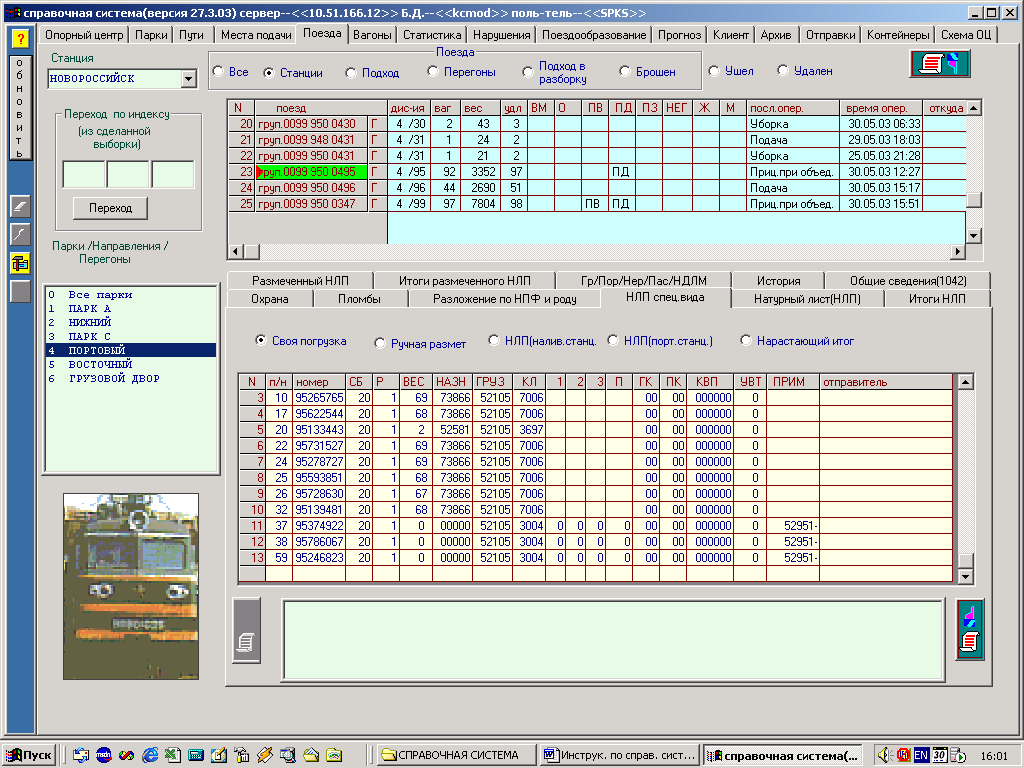Screen dimensions: 1024x768
Task: Switch to the 'Вагоны' tab
Action: pos(372,35)
